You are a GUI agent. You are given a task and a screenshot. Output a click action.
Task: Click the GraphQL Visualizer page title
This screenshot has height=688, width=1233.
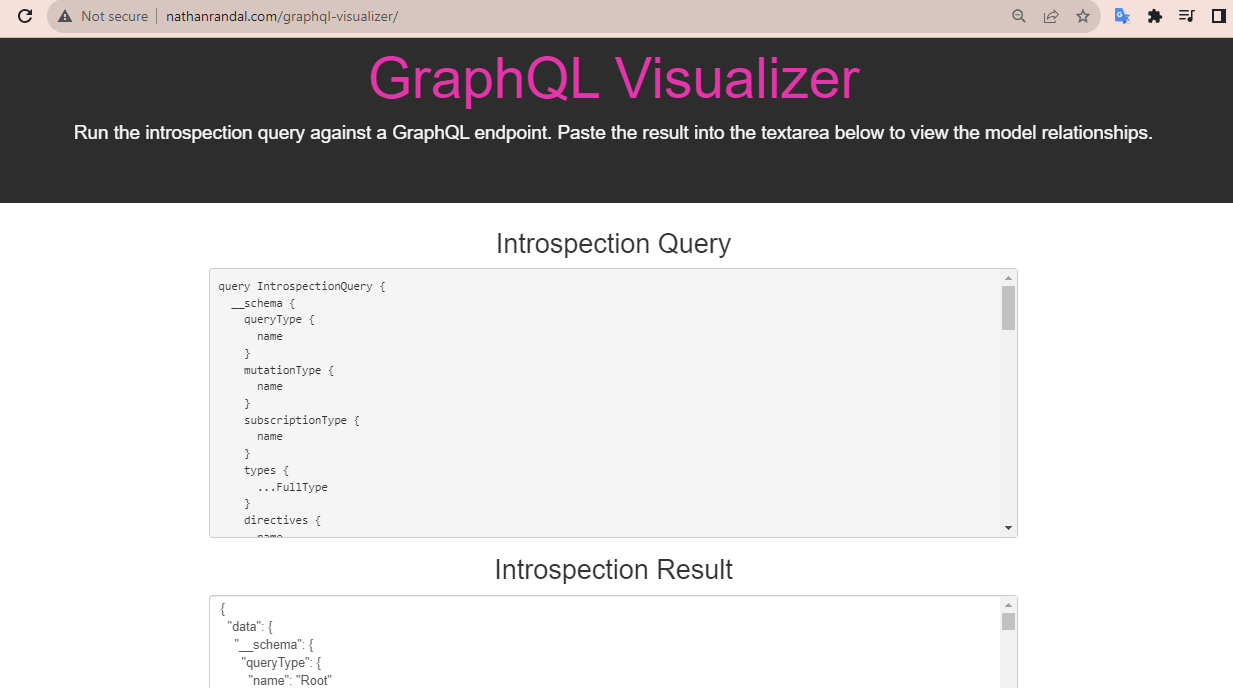[614, 78]
